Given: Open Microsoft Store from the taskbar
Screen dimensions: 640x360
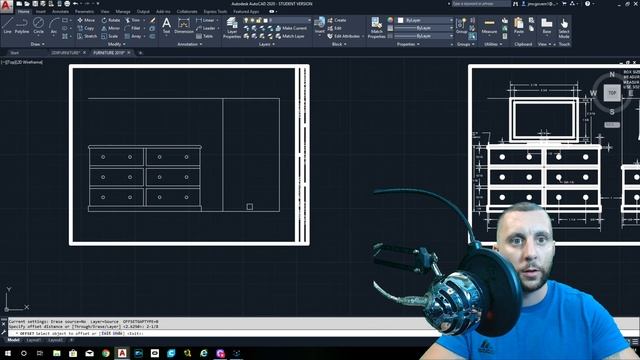Looking at the screenshot, I should point(73,353).
